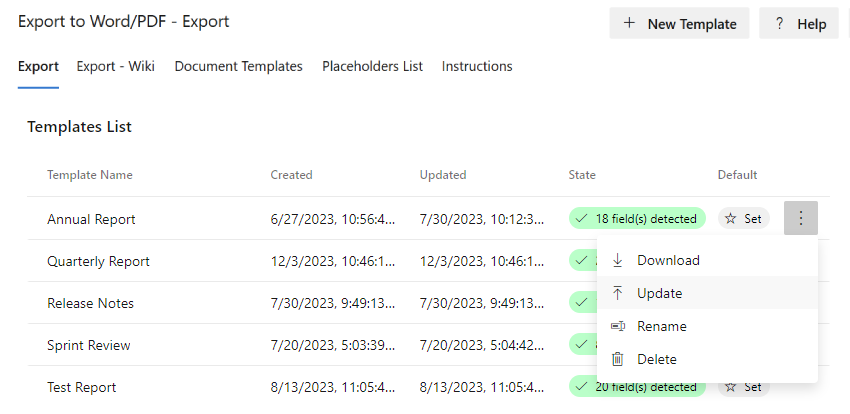
Task: Click the question mark Help icon
Action: [778, 24]
